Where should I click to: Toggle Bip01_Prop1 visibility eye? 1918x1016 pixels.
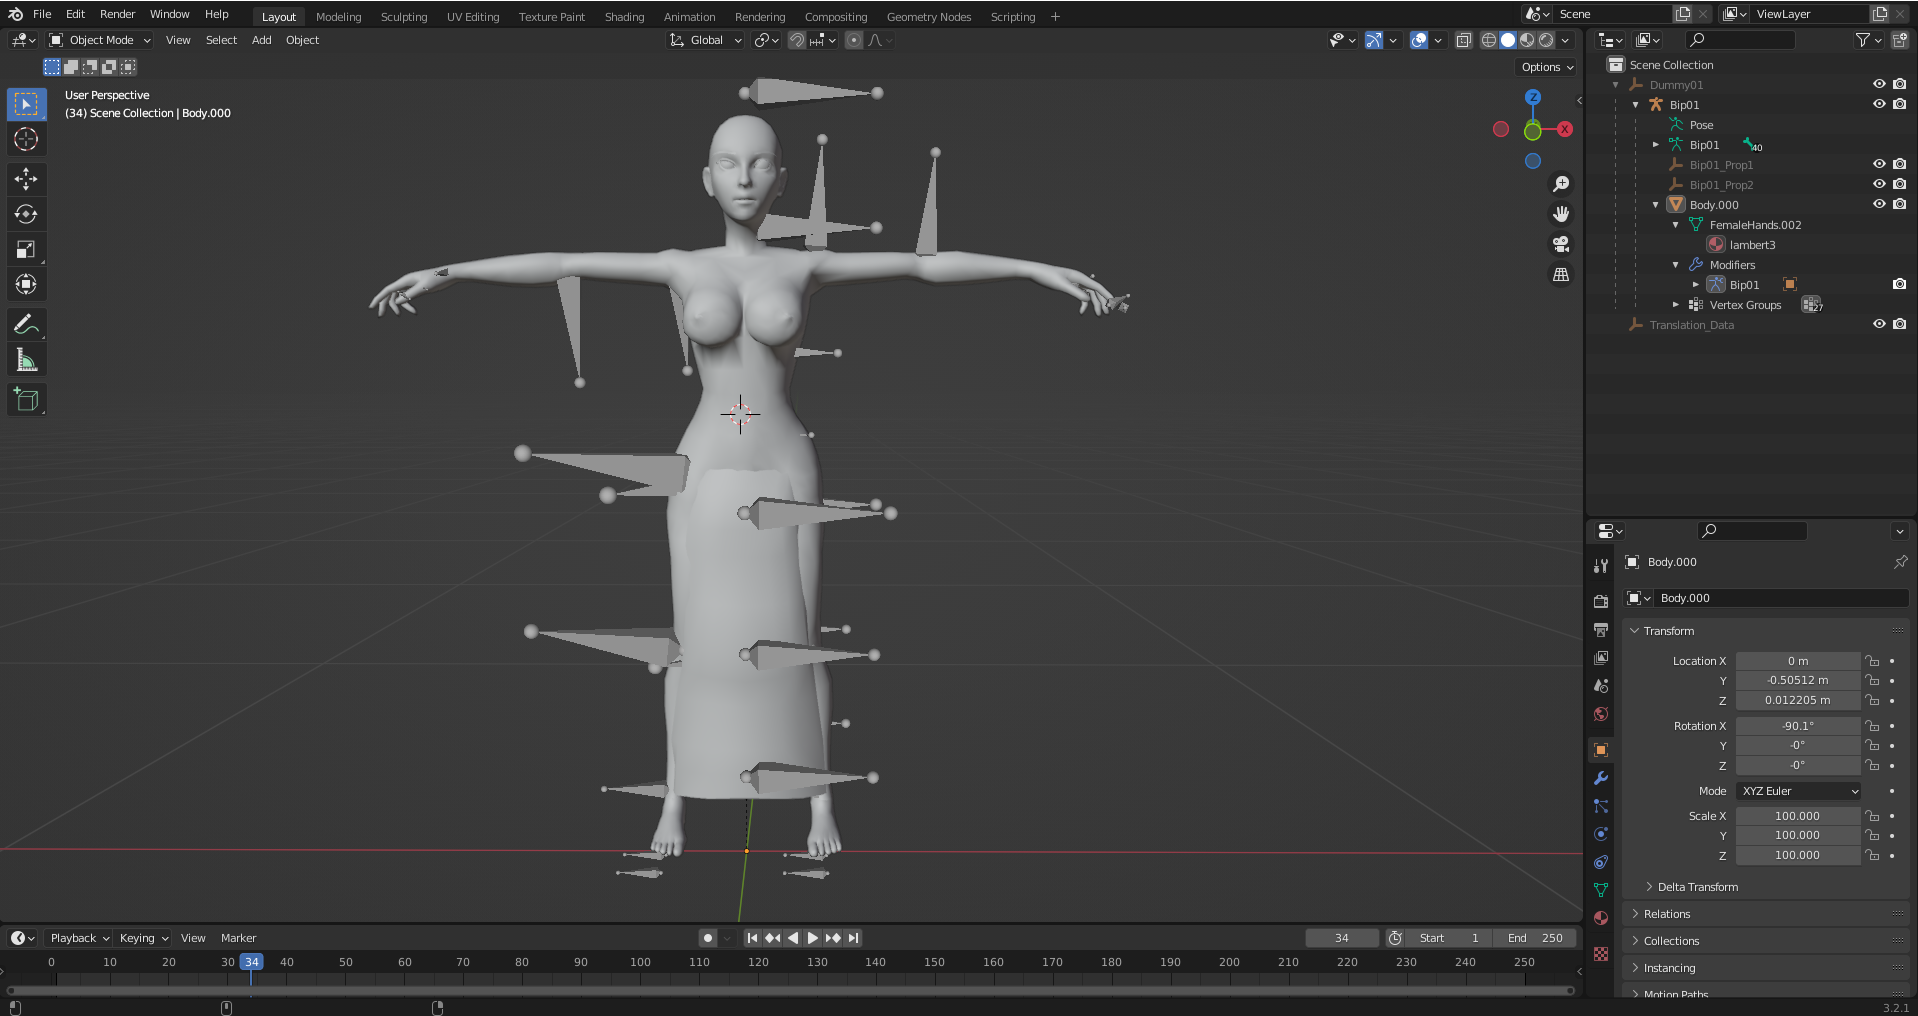(x=1879, y=164)
